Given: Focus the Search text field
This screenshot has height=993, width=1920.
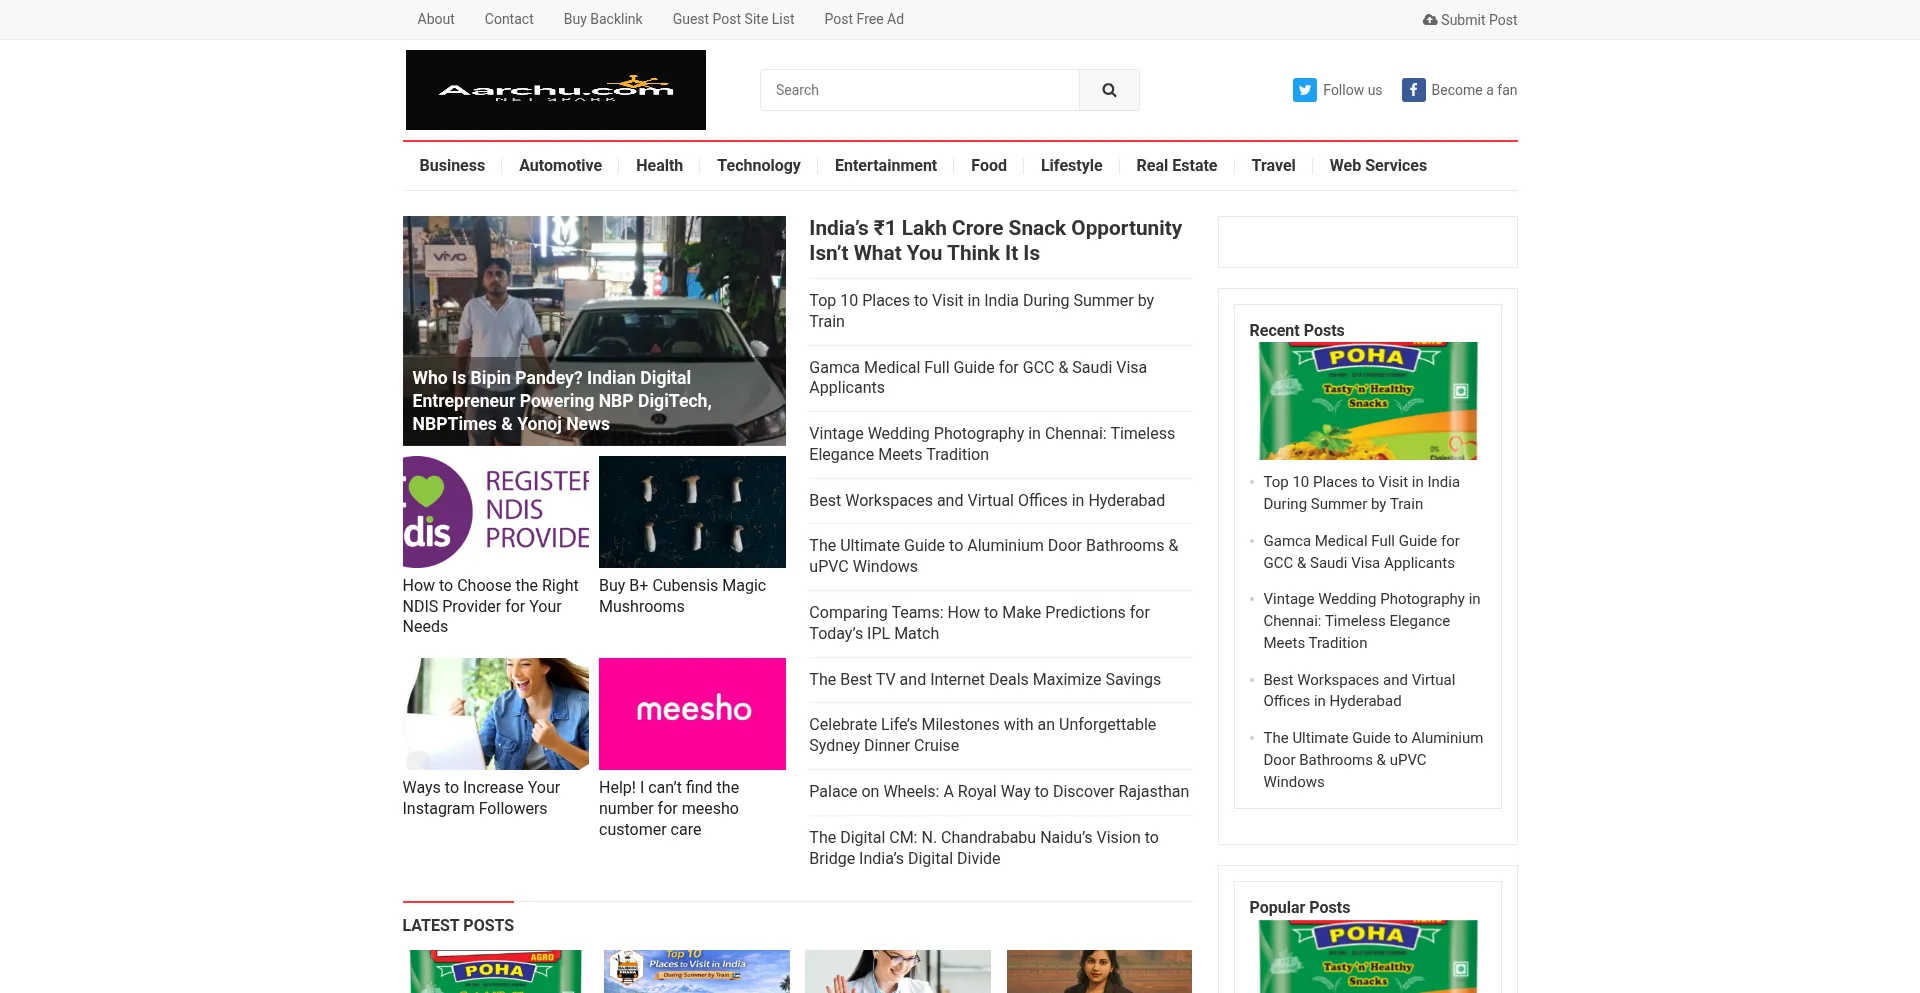Looking at the screenshot, I should tap(920, 90).
